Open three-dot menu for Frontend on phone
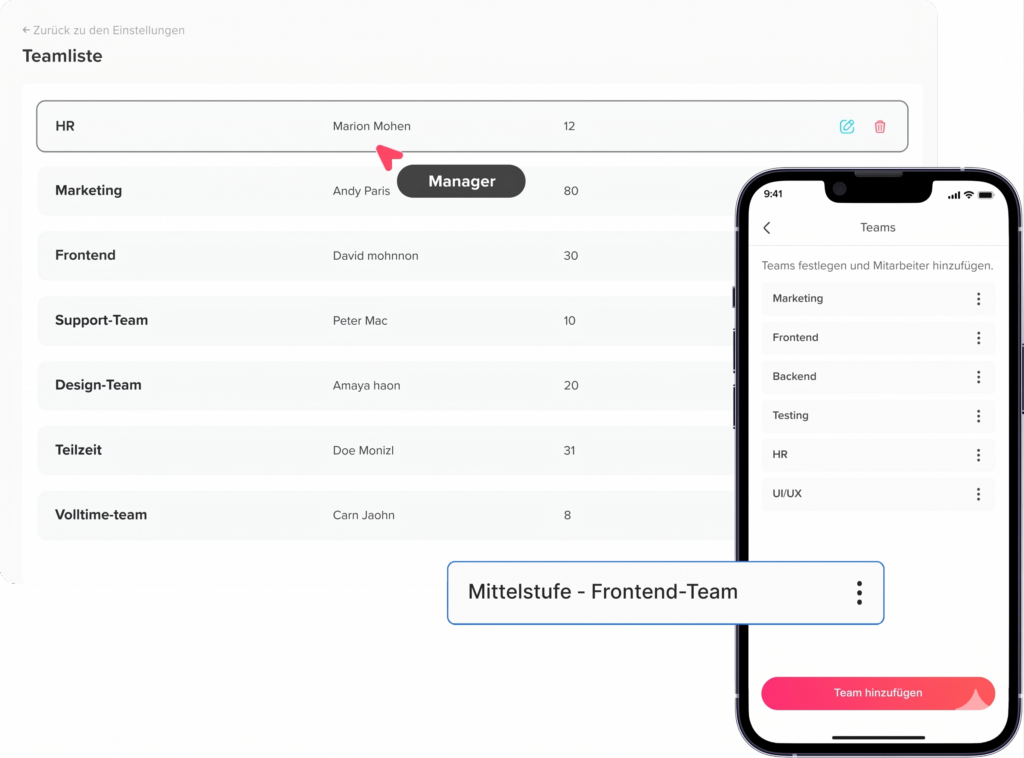1024x758 pixels. point(978,338)
